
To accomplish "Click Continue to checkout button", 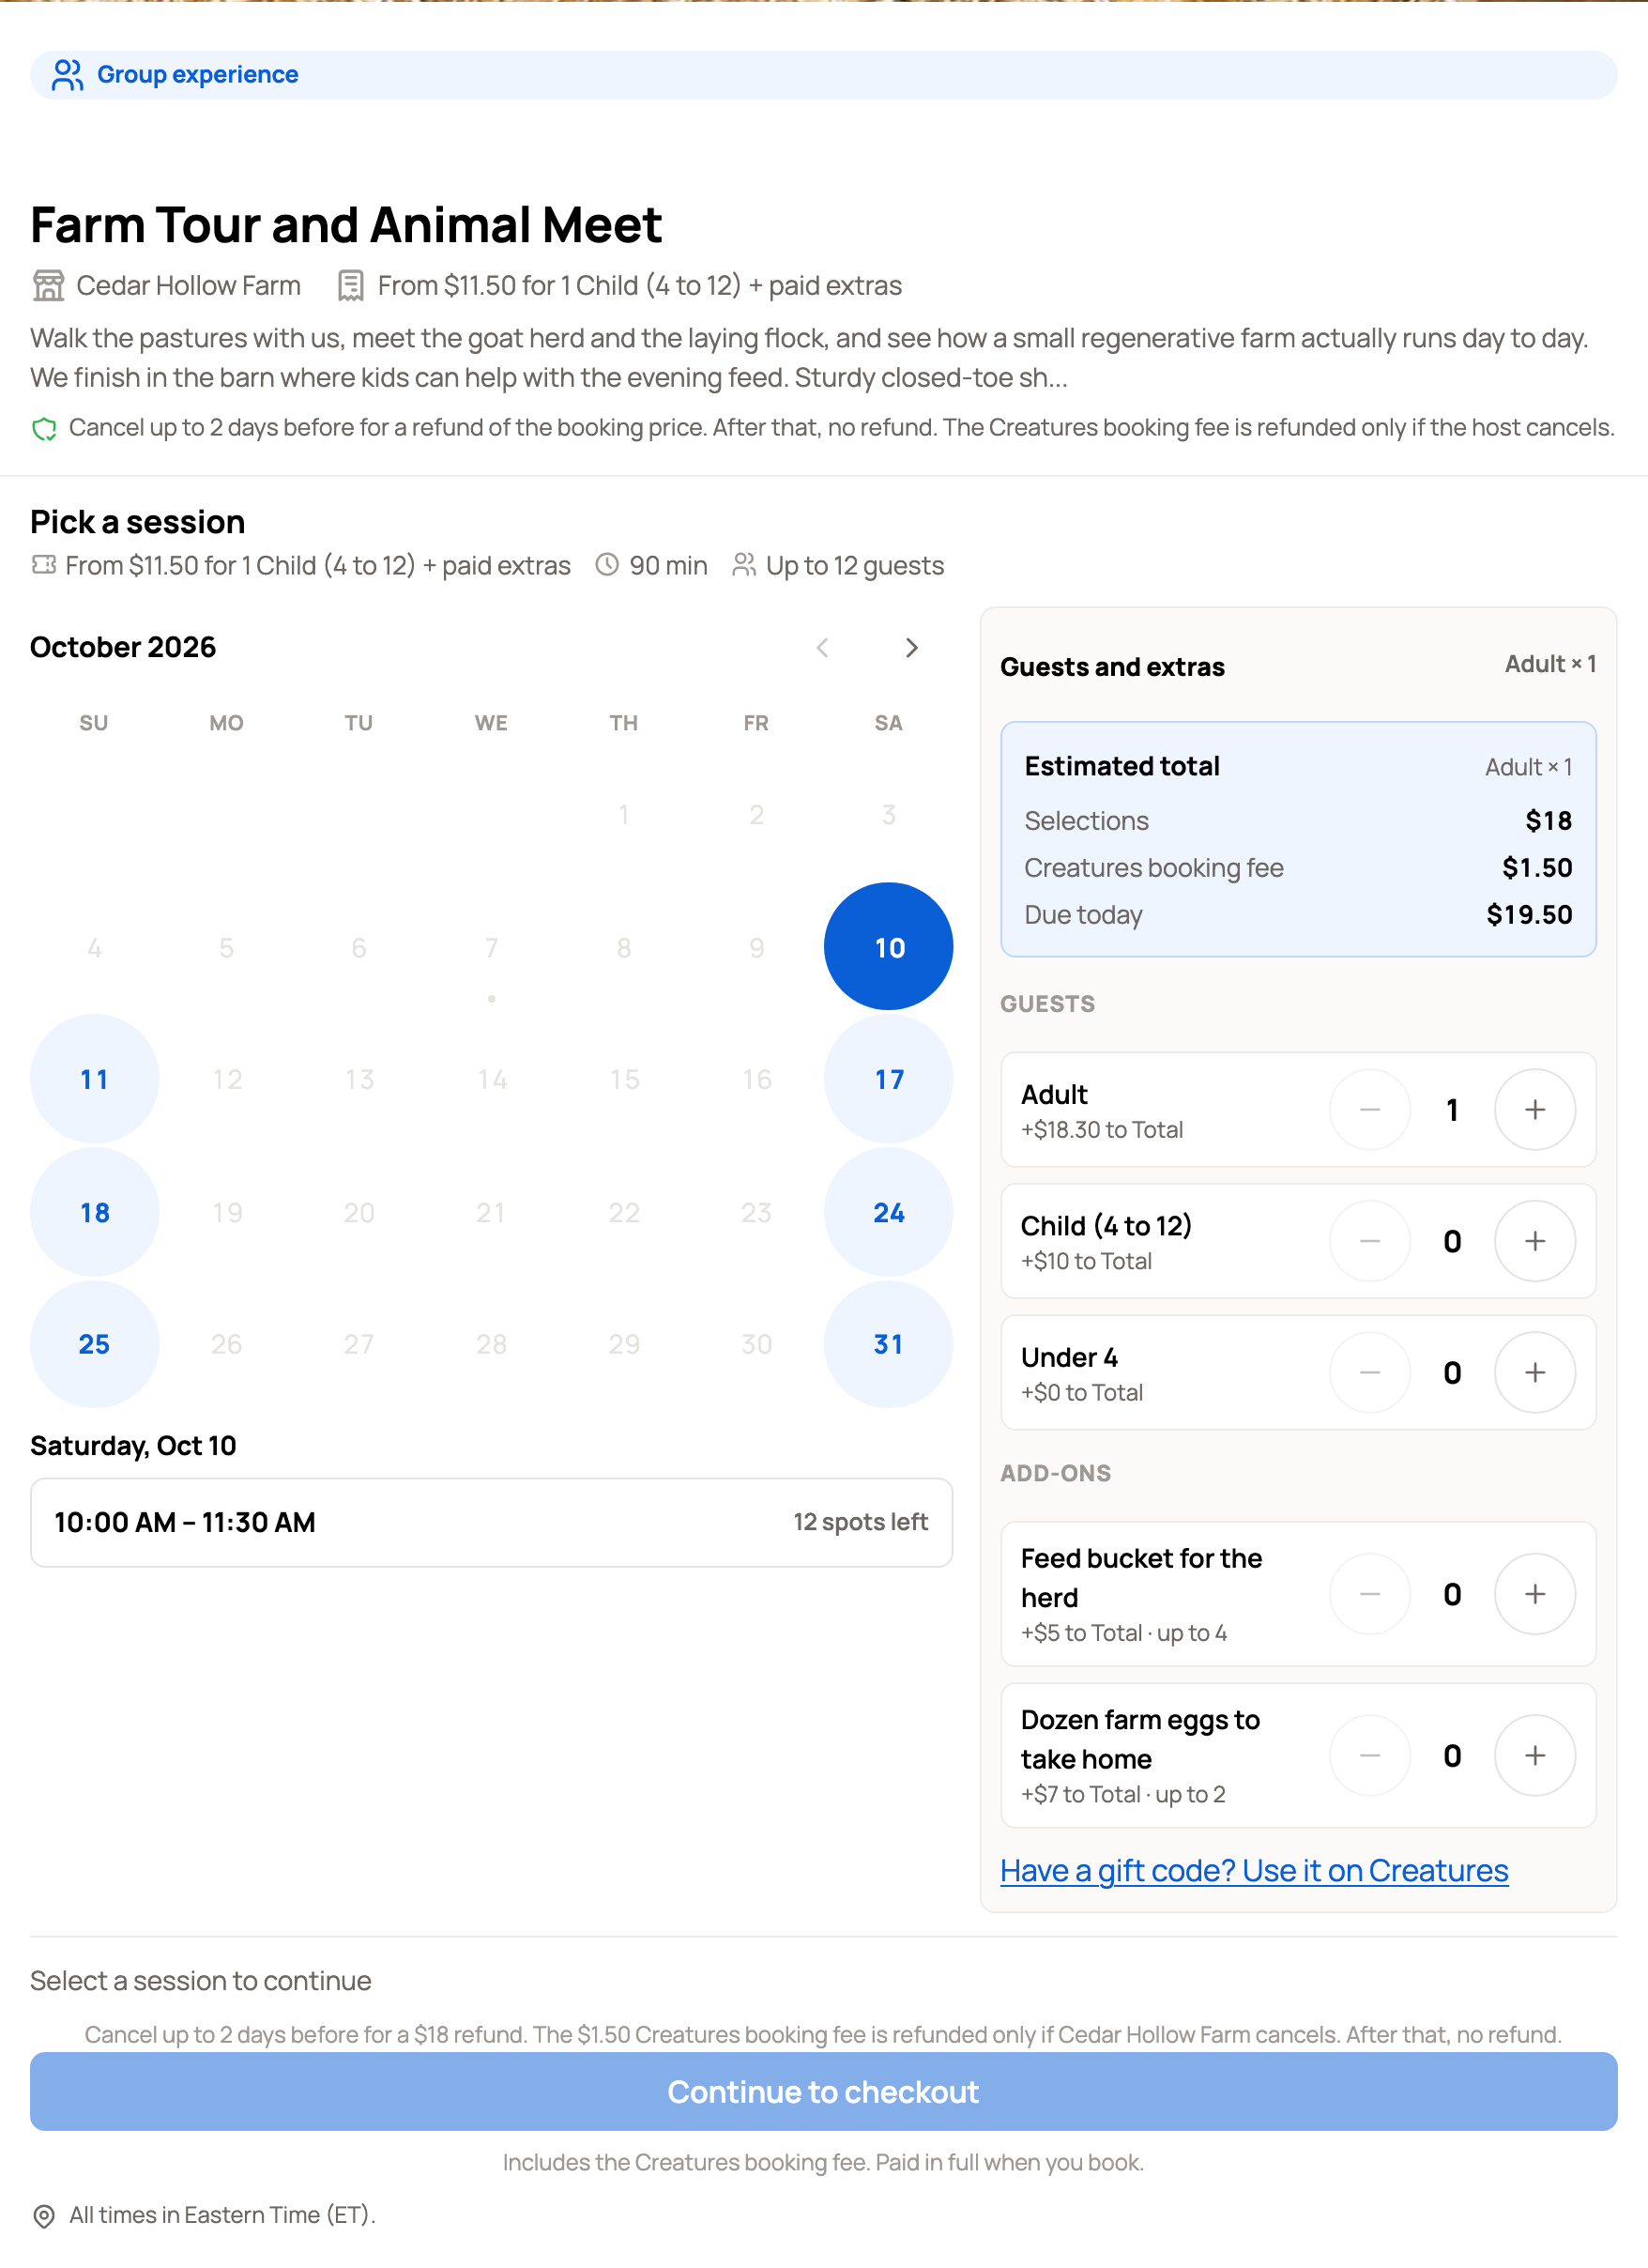I will [x=823, y=2091].
